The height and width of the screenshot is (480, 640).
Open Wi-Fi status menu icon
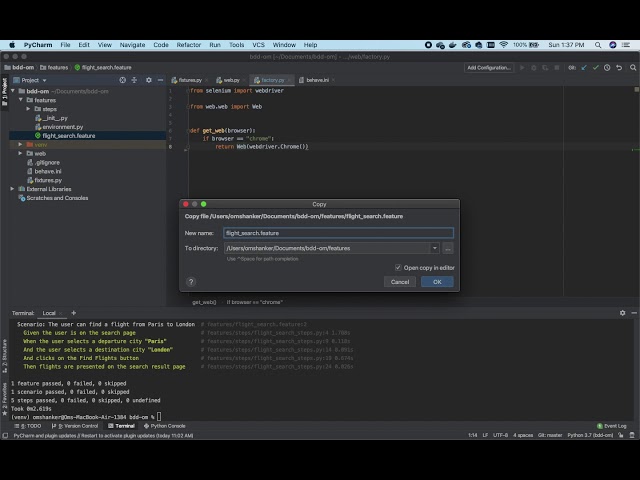(x=504, y=45)
